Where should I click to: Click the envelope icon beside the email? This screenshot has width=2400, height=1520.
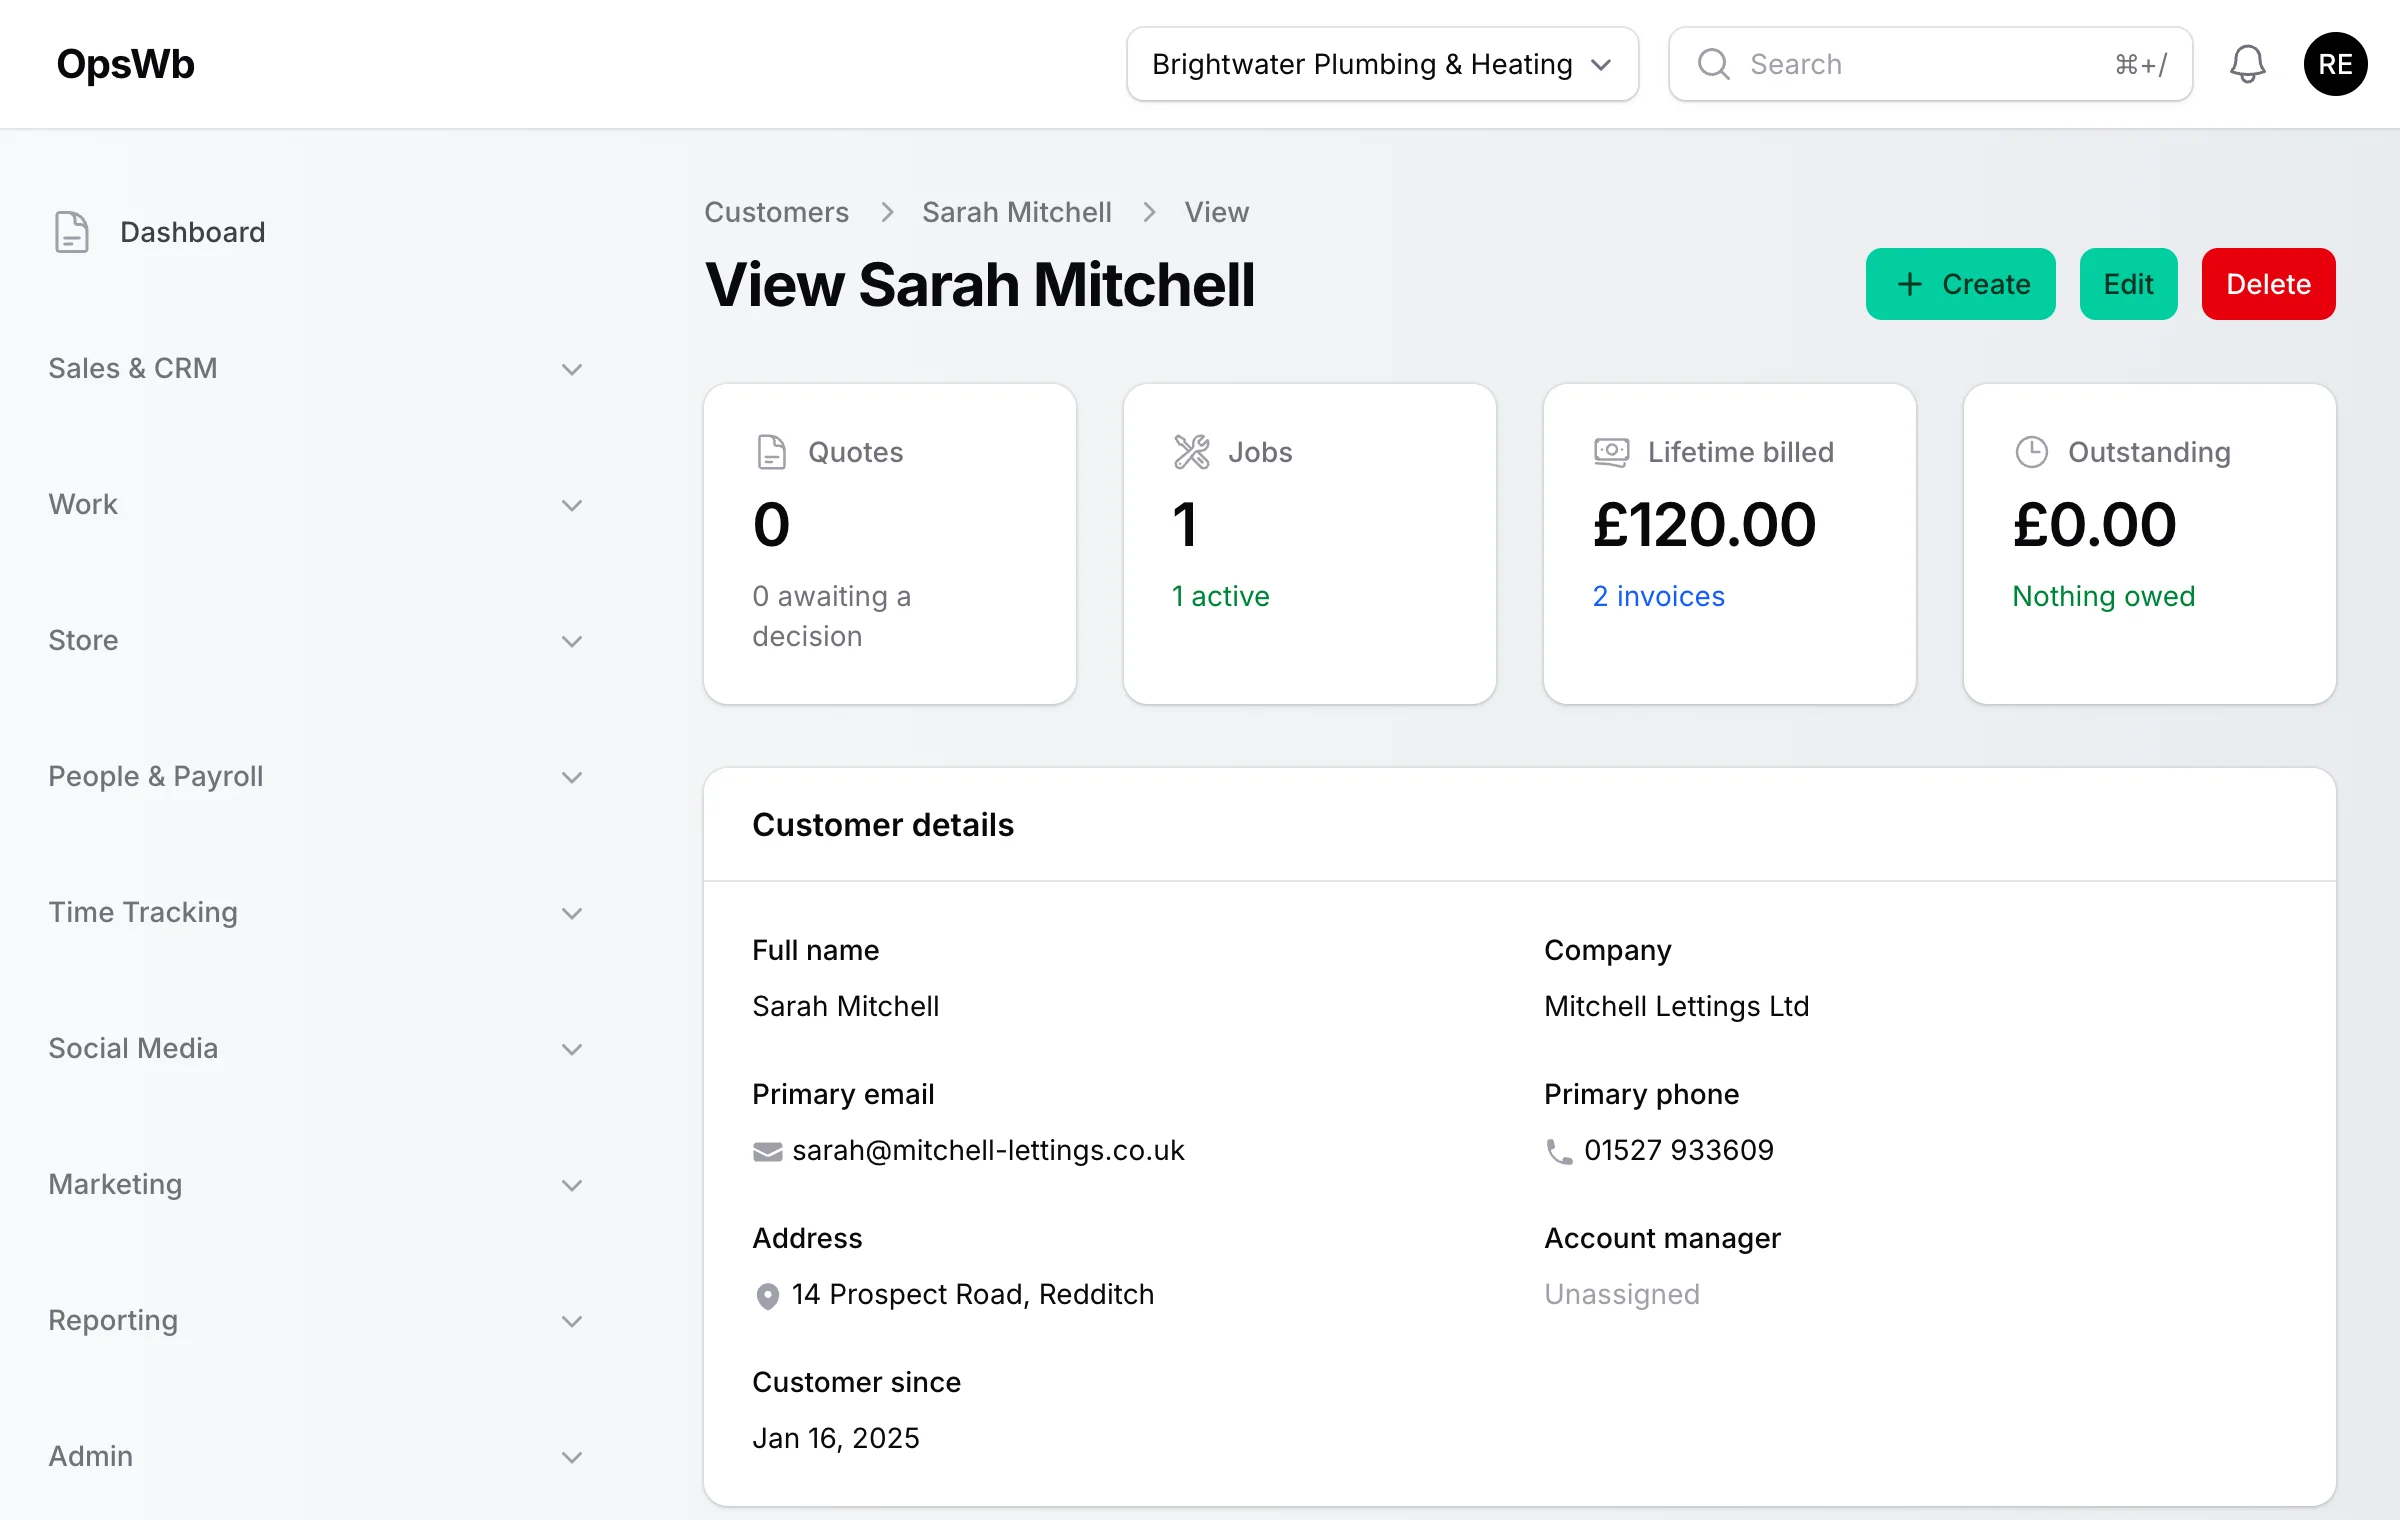[x=767, y=1151]
